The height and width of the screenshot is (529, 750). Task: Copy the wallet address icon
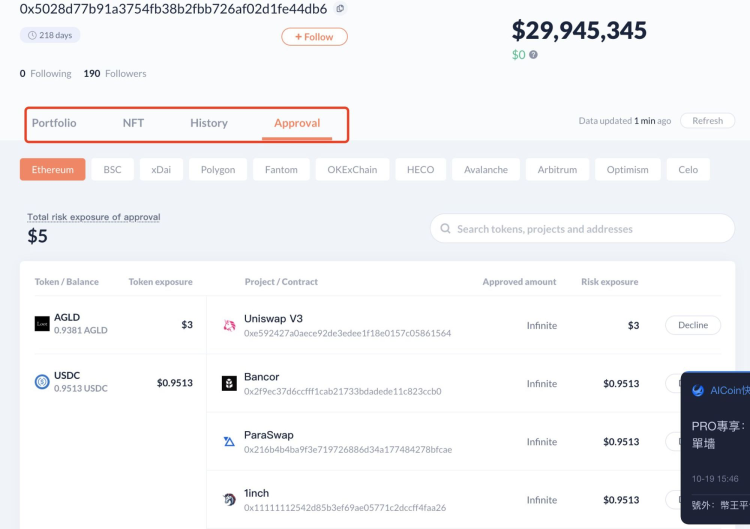point(341,9)
